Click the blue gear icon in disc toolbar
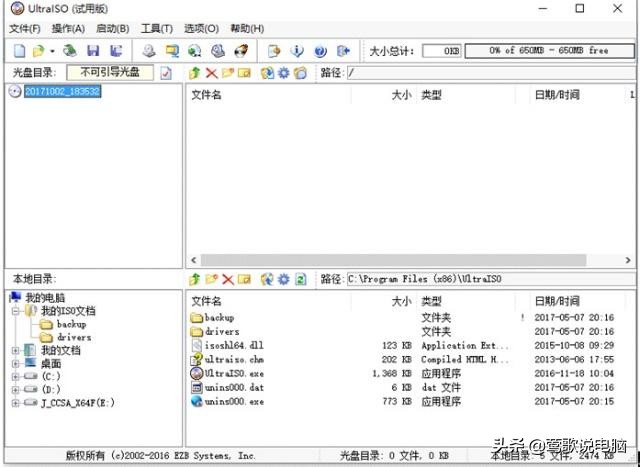 pos(283,73)
